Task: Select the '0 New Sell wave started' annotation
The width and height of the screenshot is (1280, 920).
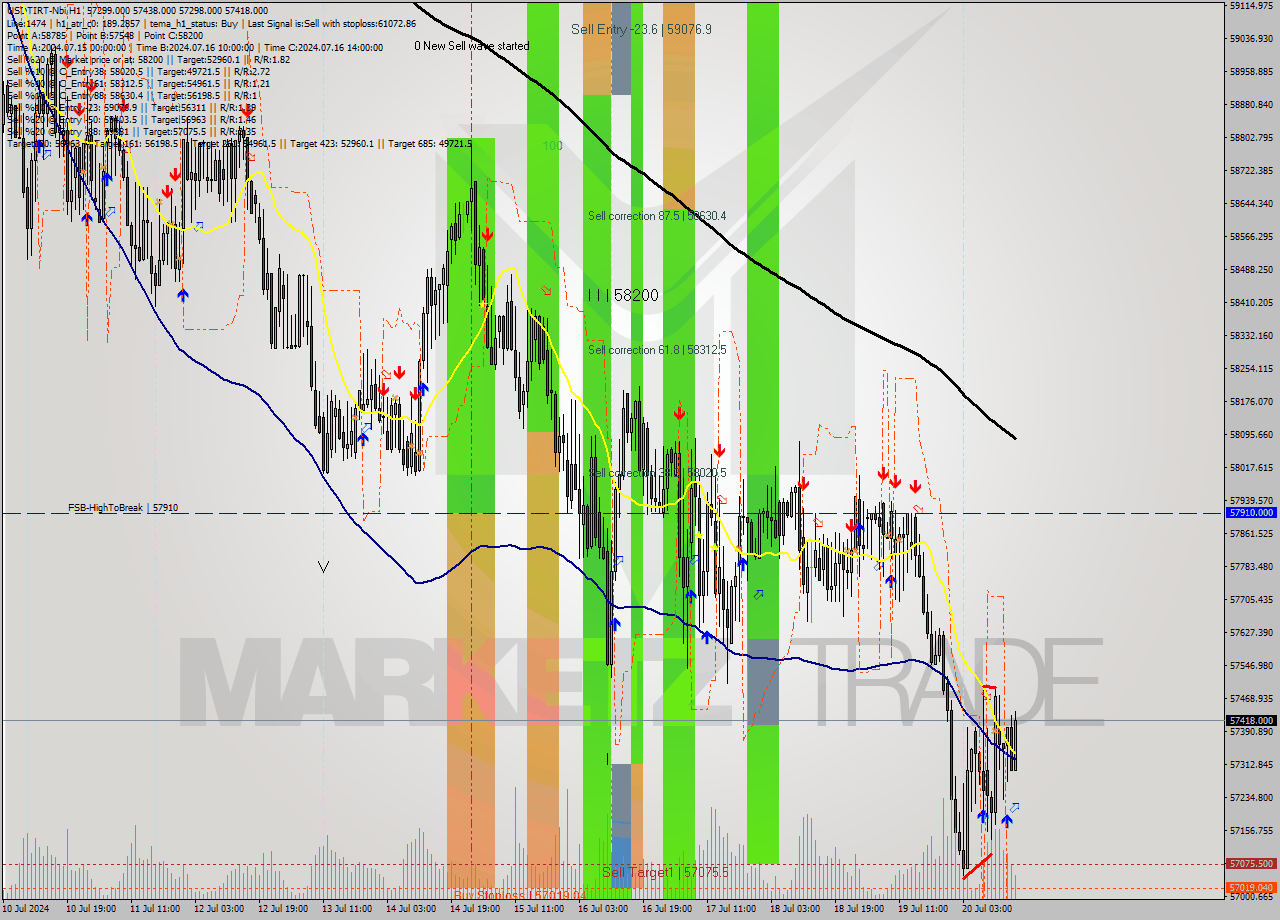Action: pos(472,46)
